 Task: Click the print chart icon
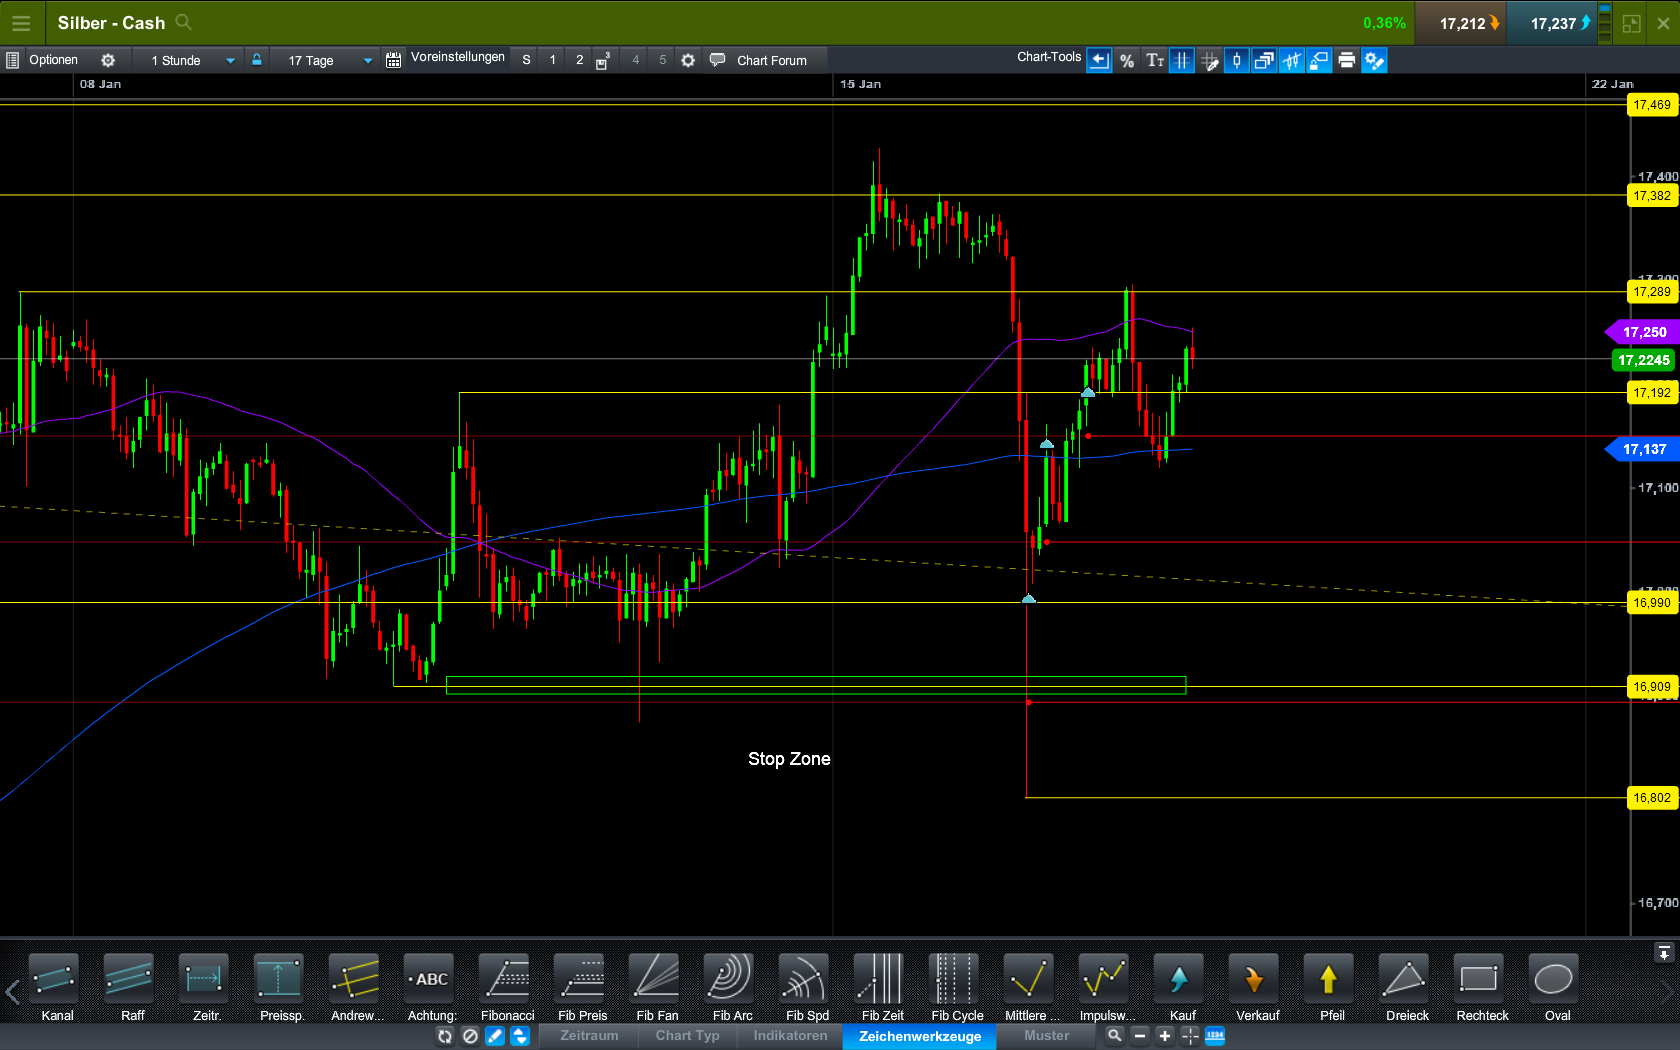point(1347,60)
